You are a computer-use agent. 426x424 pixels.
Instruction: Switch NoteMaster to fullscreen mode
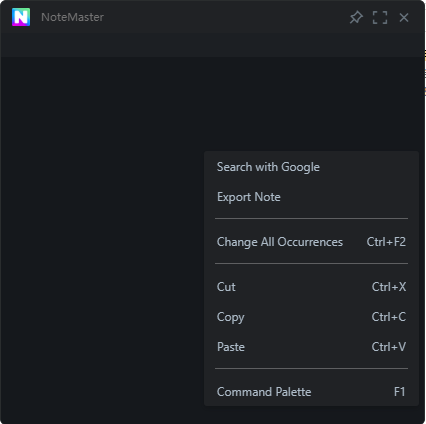tap(380, 17)
